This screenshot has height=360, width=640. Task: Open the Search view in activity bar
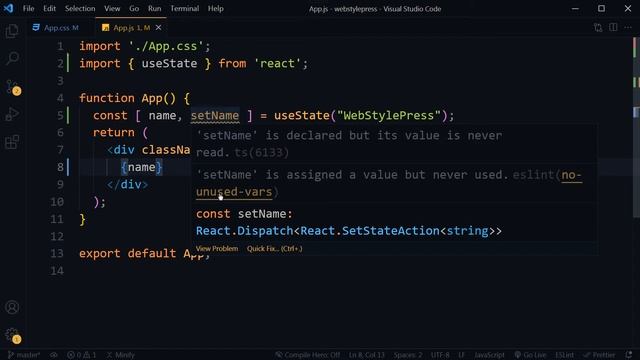pos(12,58)
